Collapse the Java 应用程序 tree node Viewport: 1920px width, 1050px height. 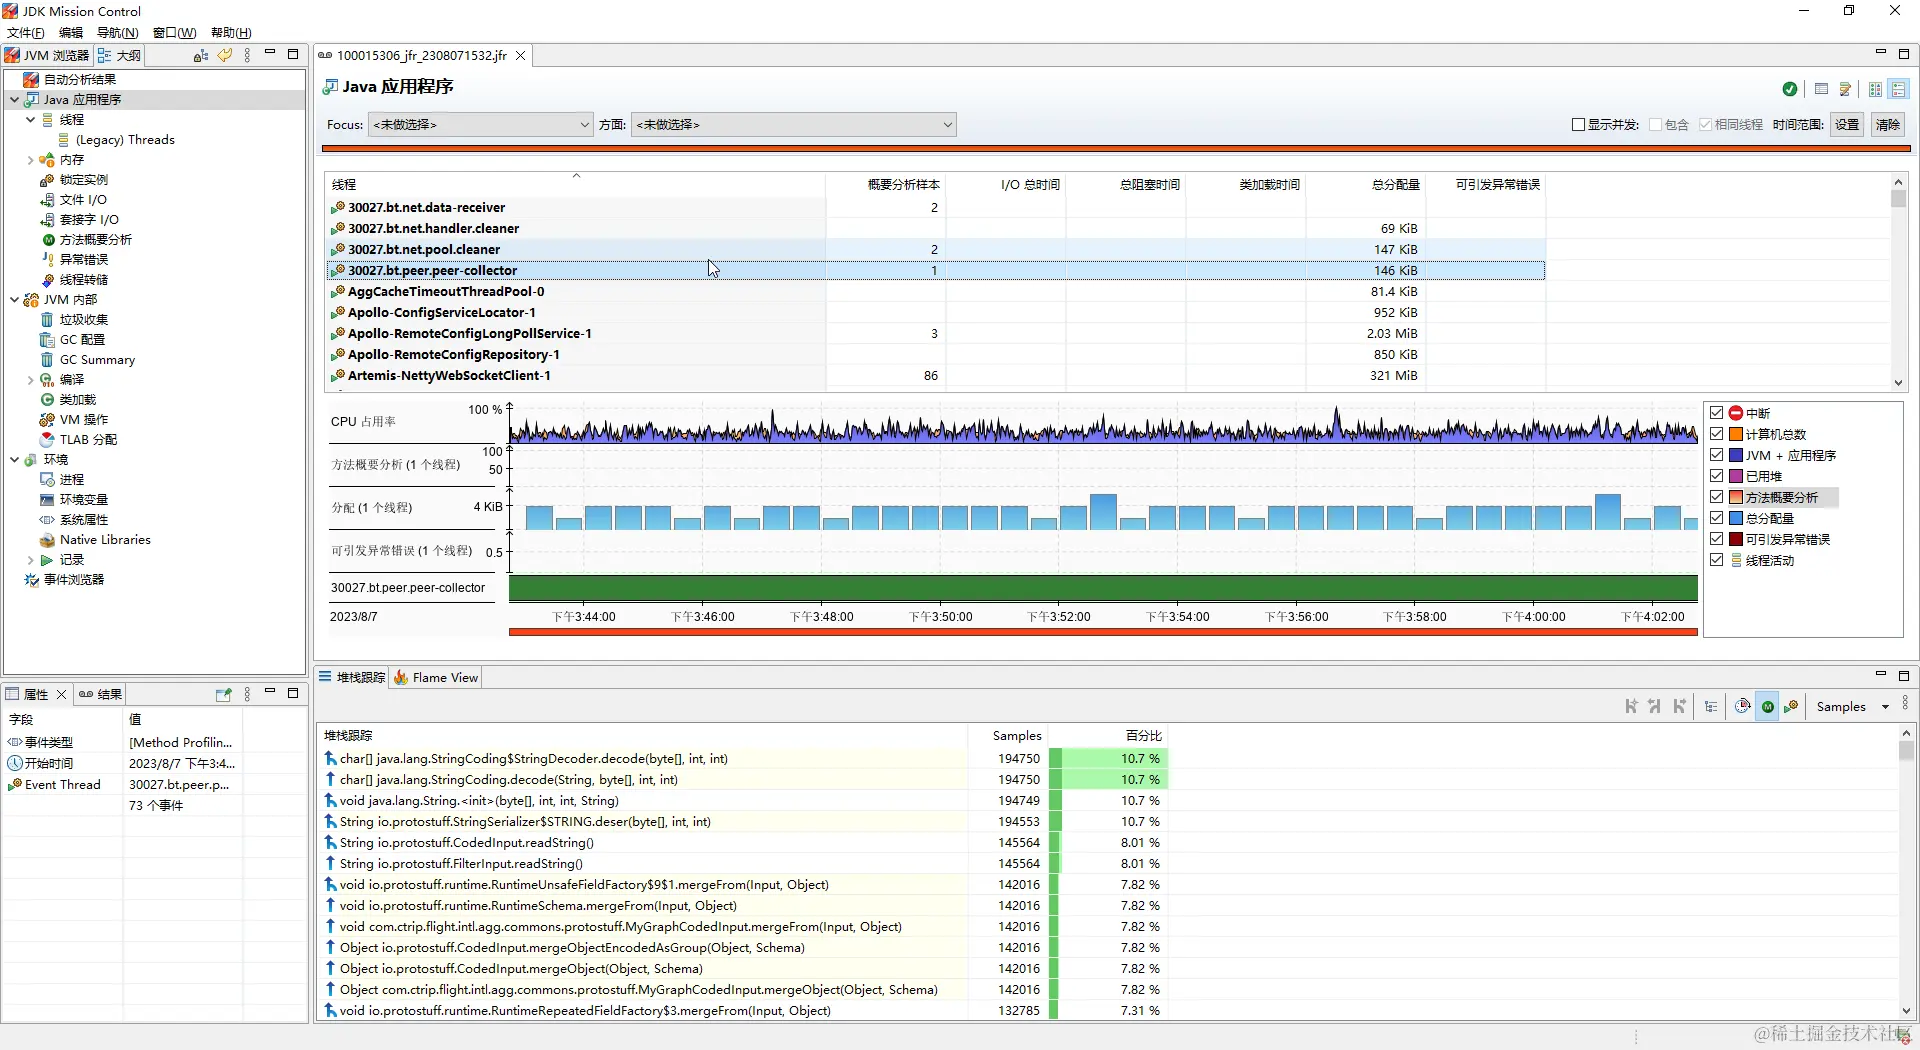[x=14, y=99]
